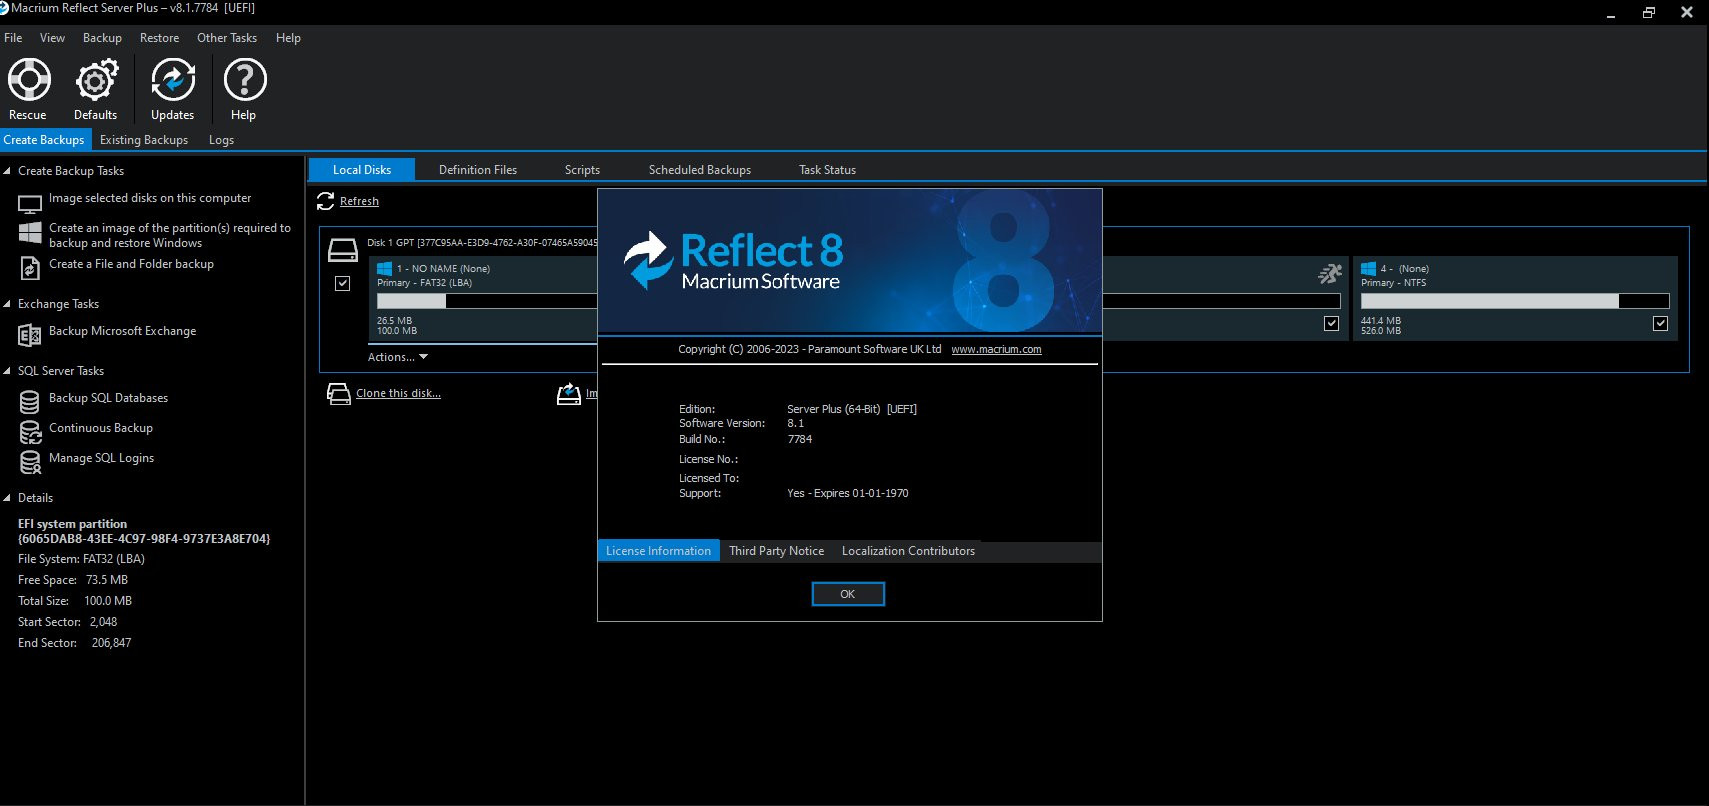Restore down the Macrium Reflect window
The height and width of the screenshot is (806, 1709).
(x=1648, y=13)
